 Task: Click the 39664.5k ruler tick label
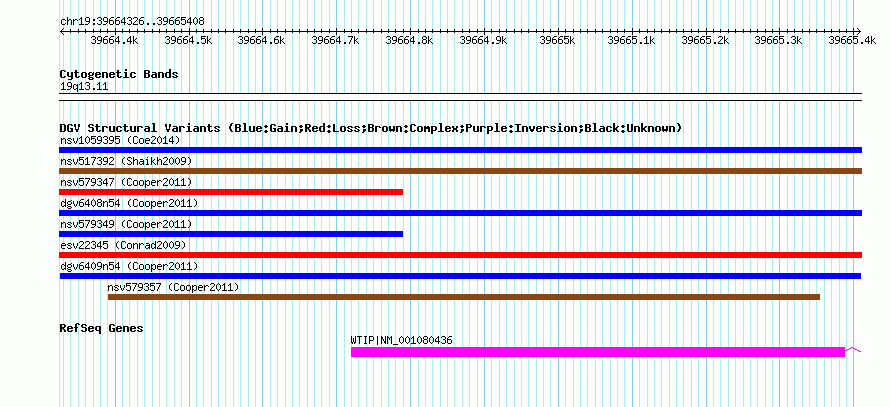point(188,40)
